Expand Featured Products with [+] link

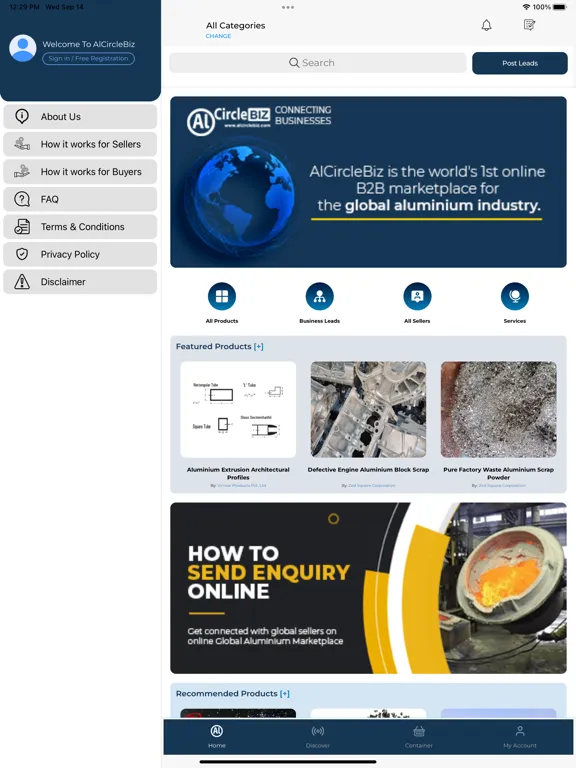click(259, 346)
